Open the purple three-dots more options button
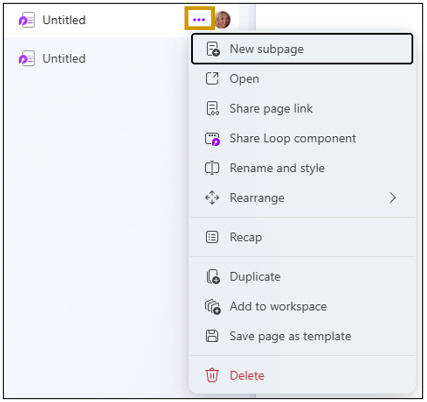 click(x=199, y=20)
